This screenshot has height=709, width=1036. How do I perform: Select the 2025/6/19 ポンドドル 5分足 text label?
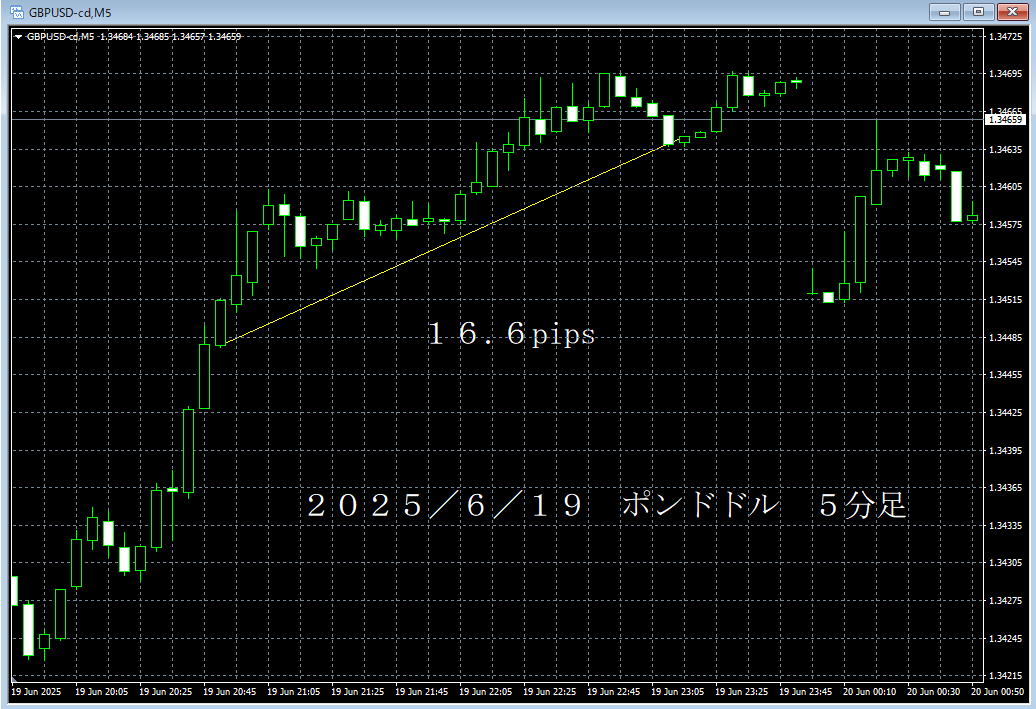[x=607, y=506]
